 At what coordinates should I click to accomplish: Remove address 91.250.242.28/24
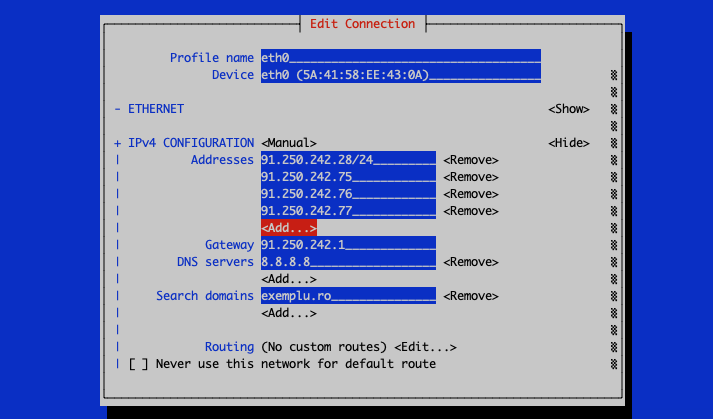click(x=471, y=160)
